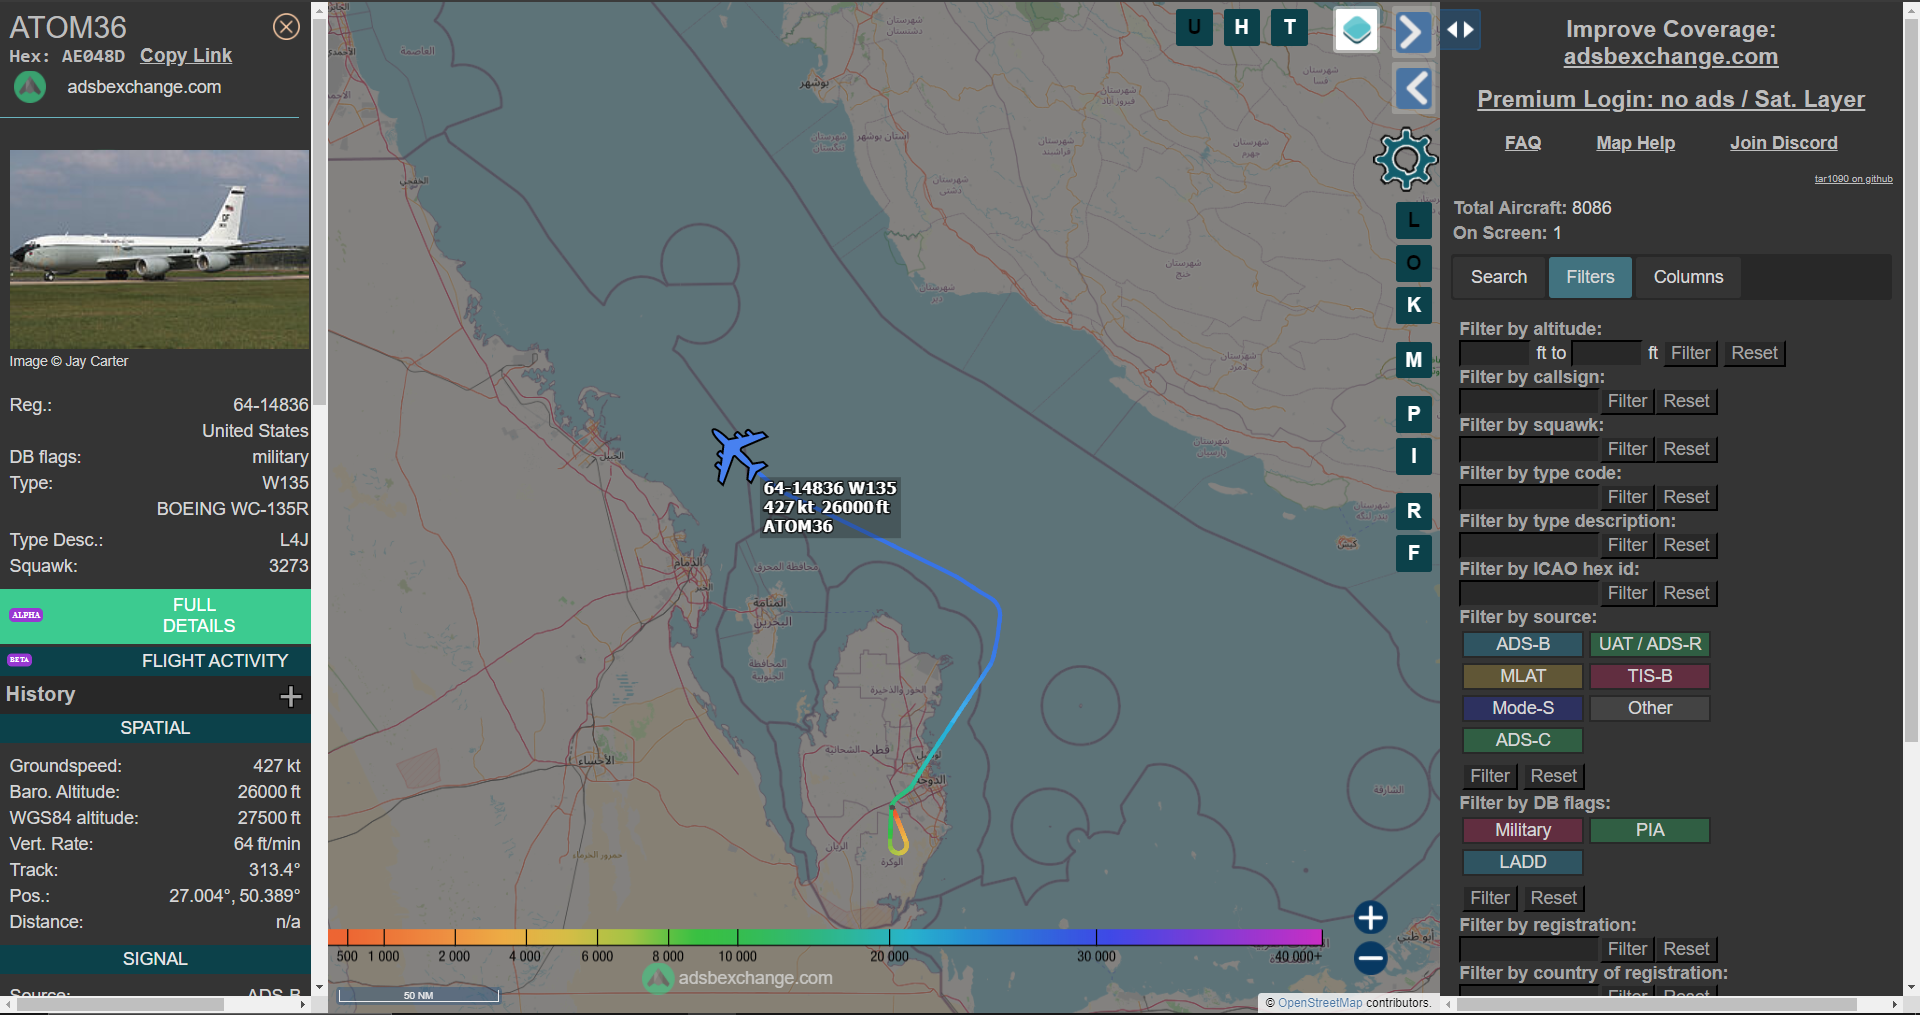This screenshot has width=1920, height=1015.
Task: Switch to the Columns tab
Action: (x=1688, y=277)
